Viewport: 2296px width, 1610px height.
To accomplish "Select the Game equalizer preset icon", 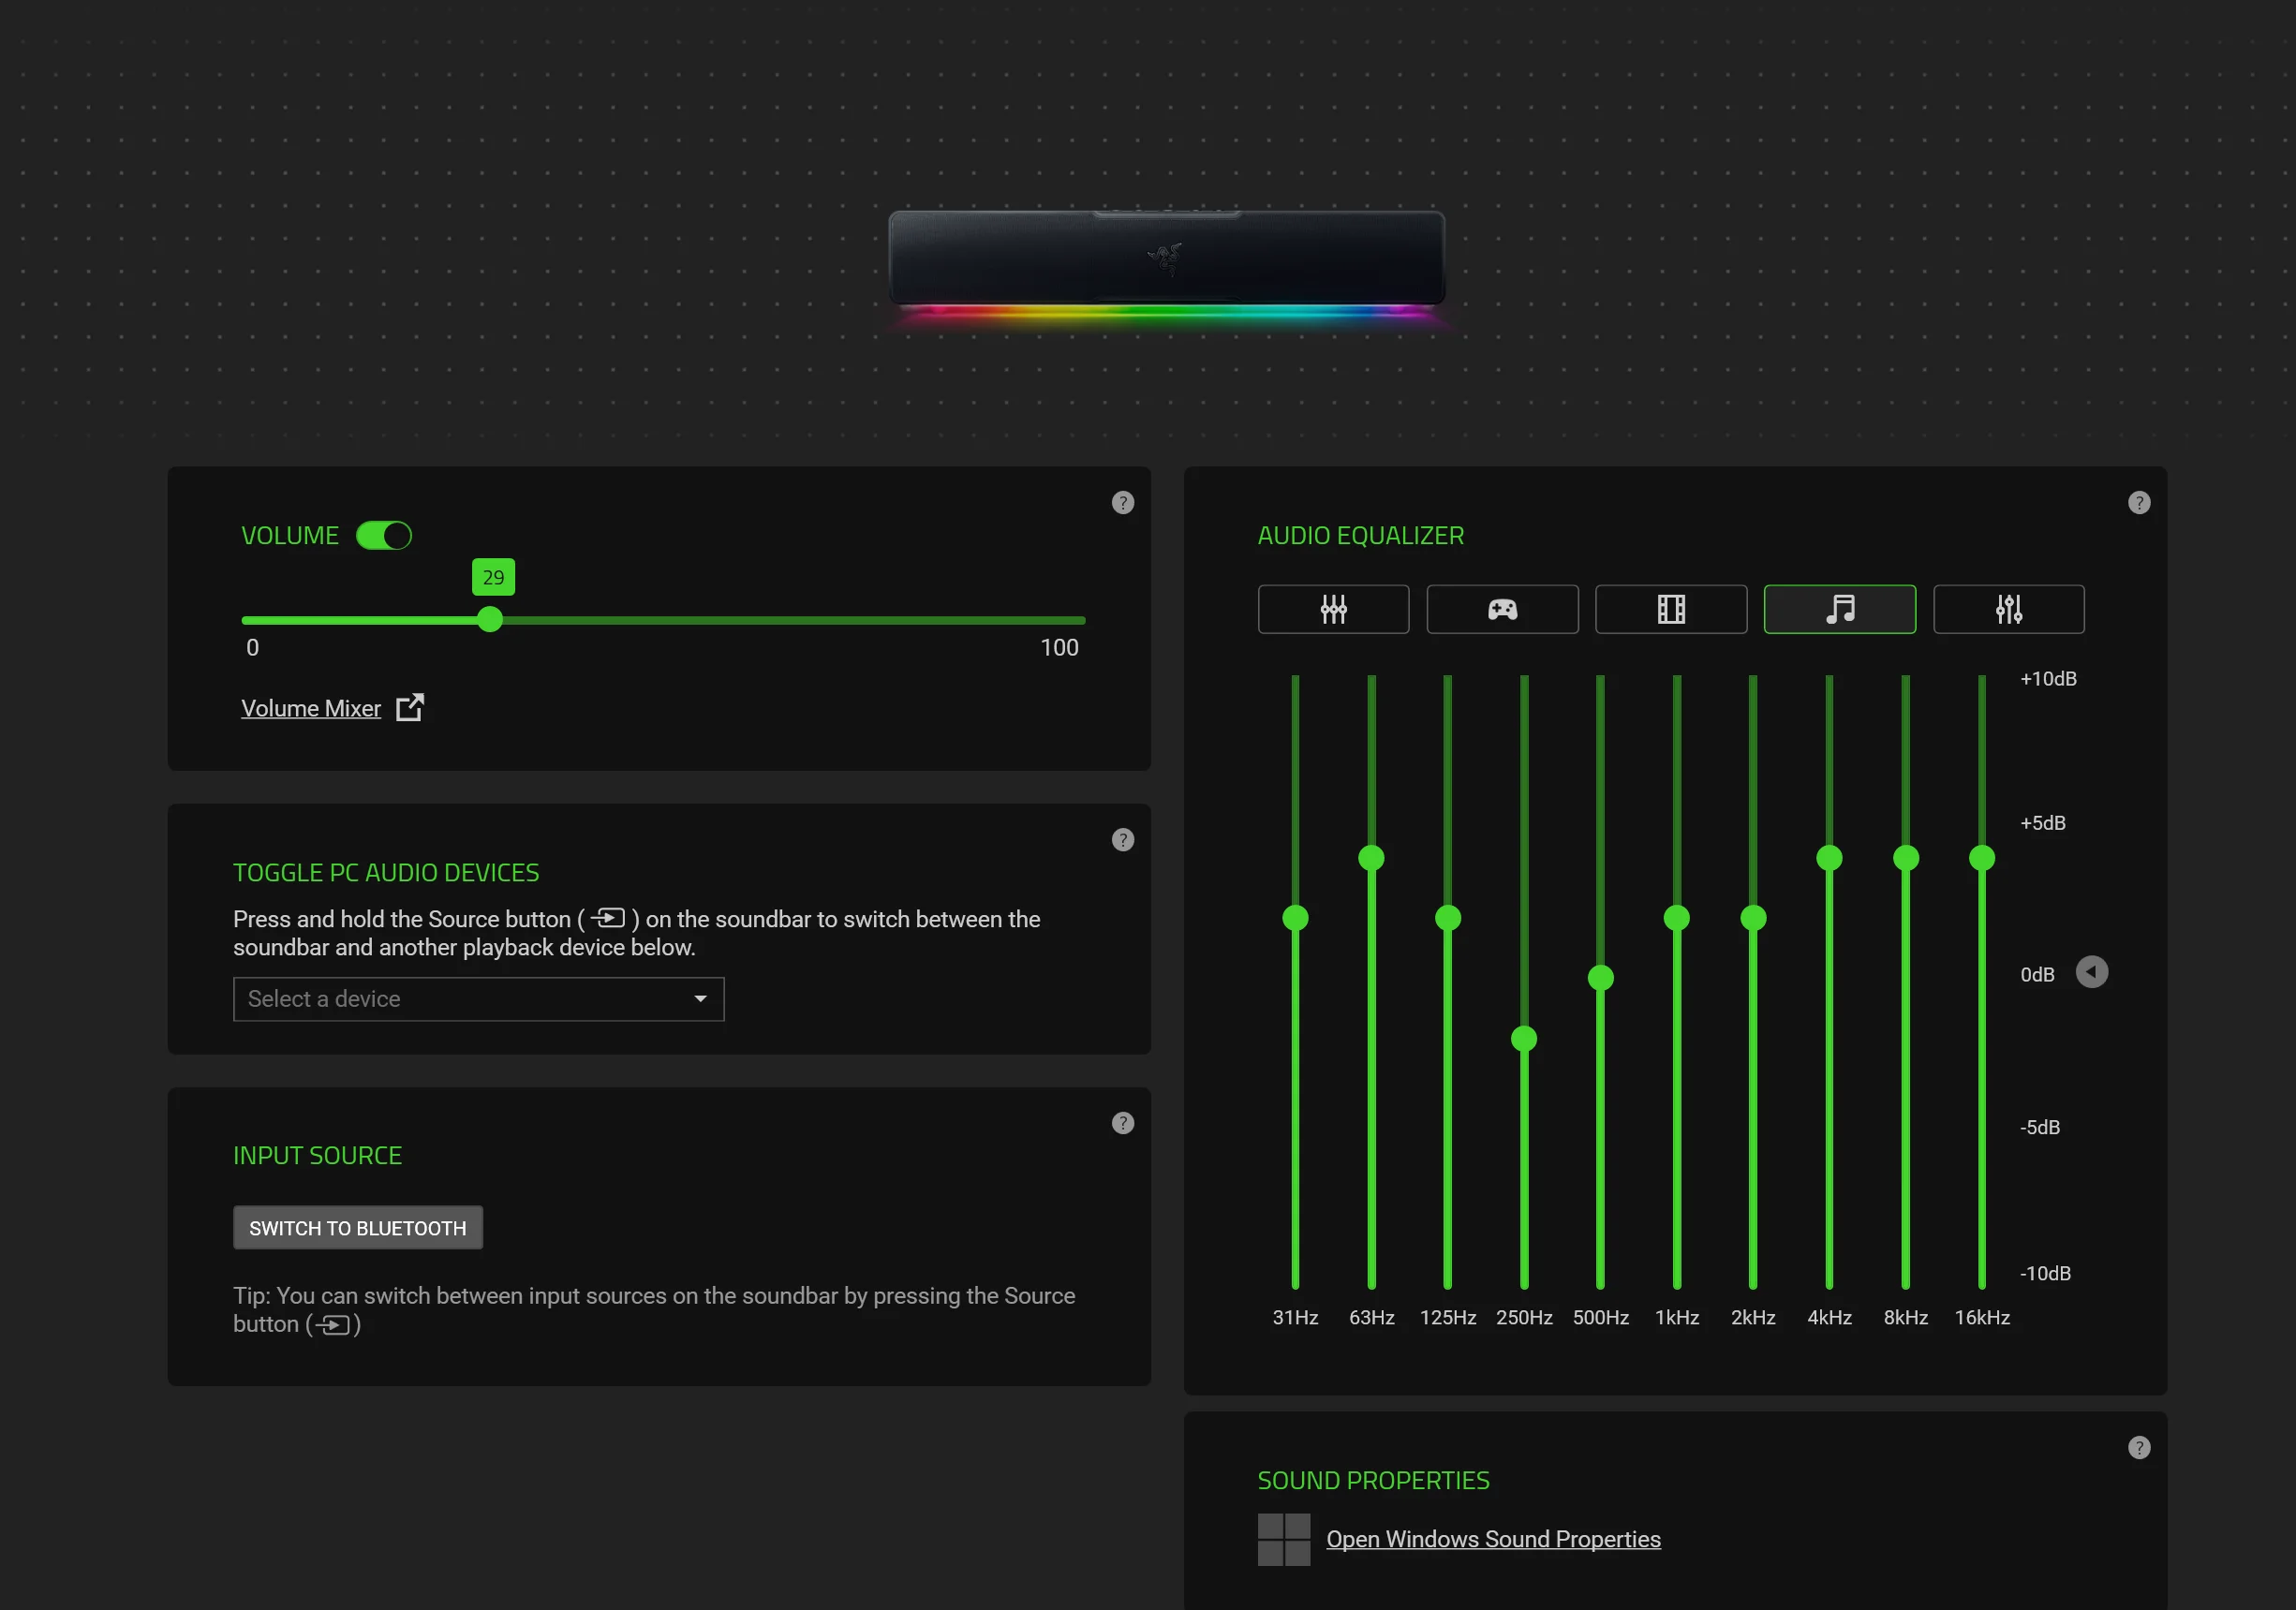I will pos(1502,609).
